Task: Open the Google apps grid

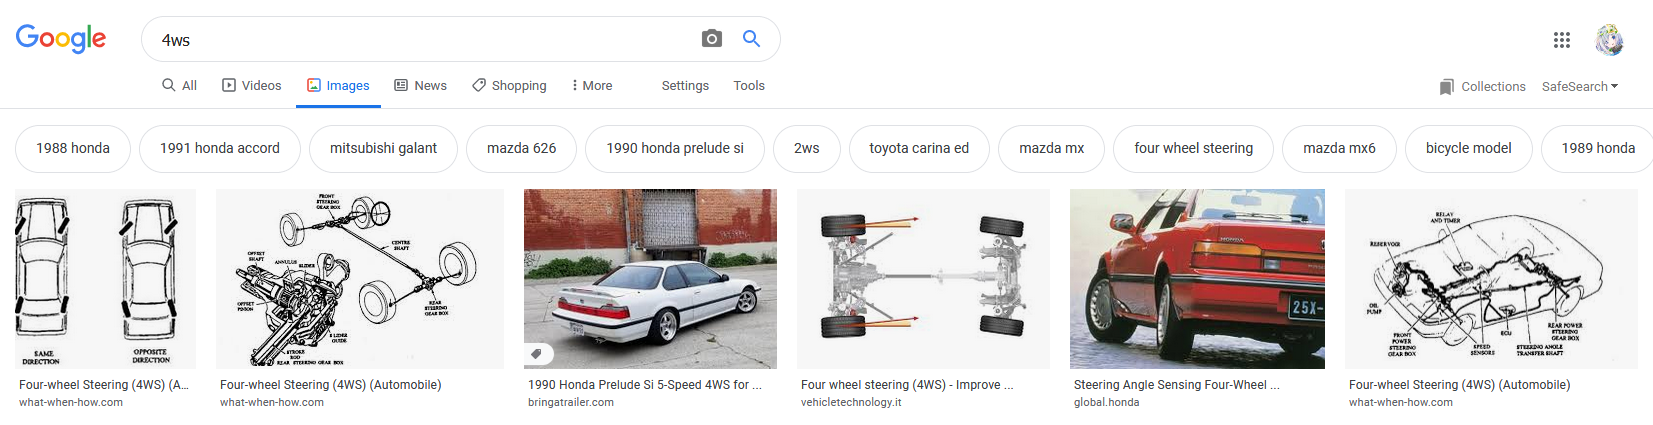Action: pos(1561,40)
